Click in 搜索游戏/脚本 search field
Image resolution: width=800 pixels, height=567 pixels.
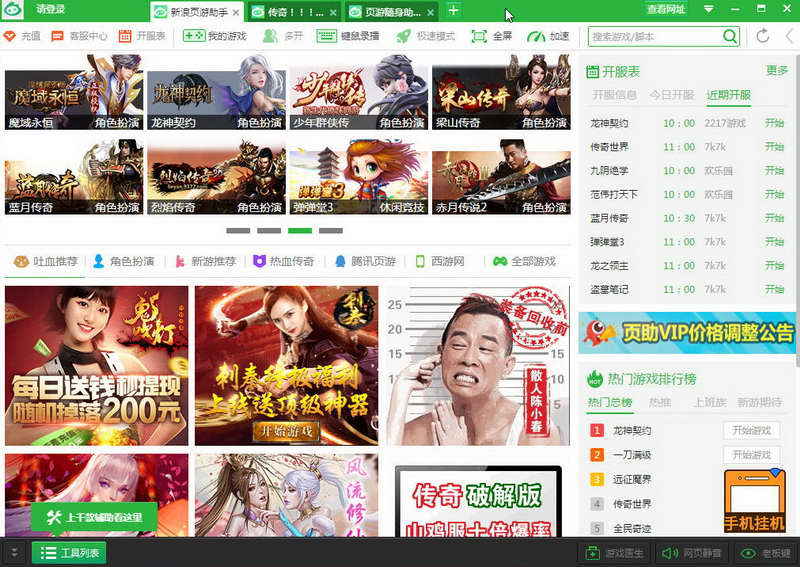click(x=656, y=37)
